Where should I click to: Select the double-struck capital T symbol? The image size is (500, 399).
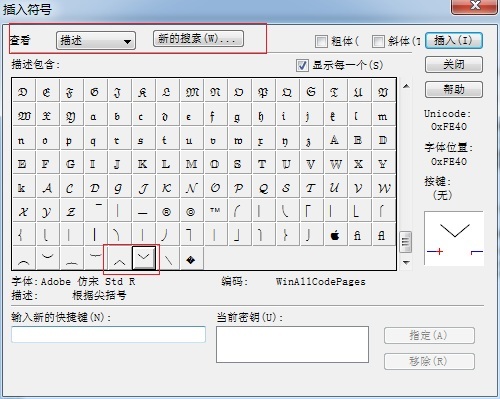click(x=262, y=164)
